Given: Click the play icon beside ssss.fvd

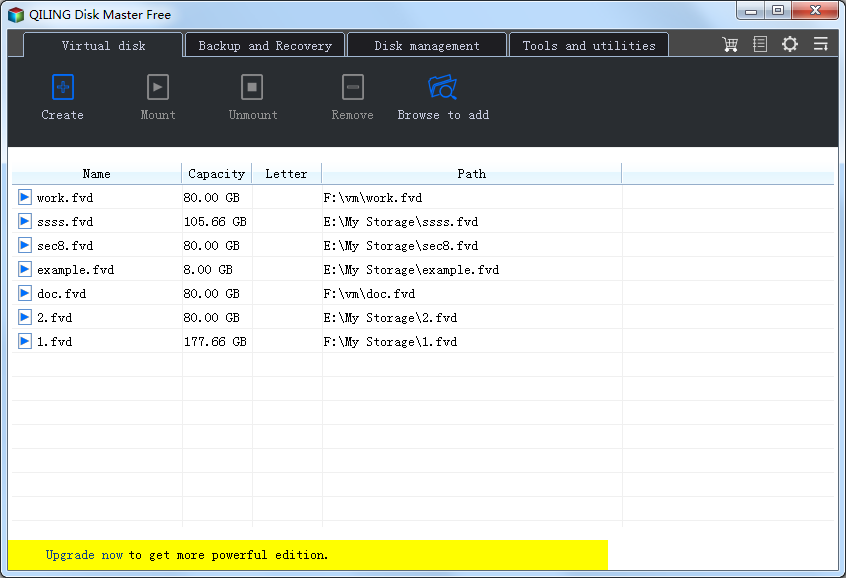Looking at the screenshot, I should tap(24, 221).
